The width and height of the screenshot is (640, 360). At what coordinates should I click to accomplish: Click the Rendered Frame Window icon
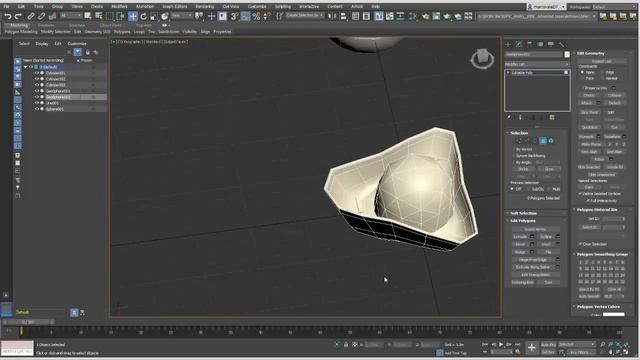(x=436, y=16)
